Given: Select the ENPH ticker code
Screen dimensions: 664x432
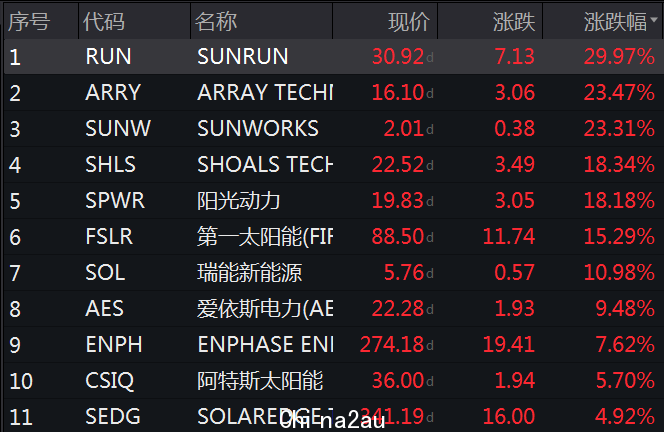Looking at the screenshot, I should point(114,344).
